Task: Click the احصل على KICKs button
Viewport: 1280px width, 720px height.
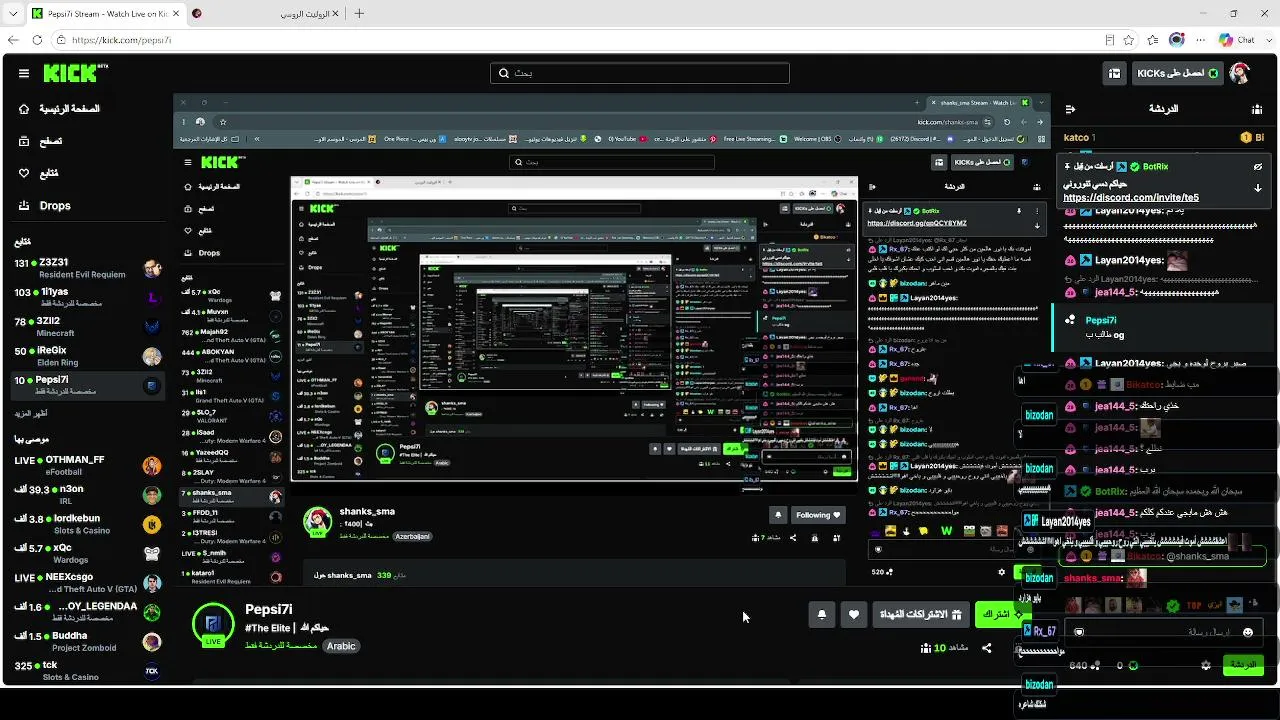Action: pyautogui.click(x=1176, y=73)
